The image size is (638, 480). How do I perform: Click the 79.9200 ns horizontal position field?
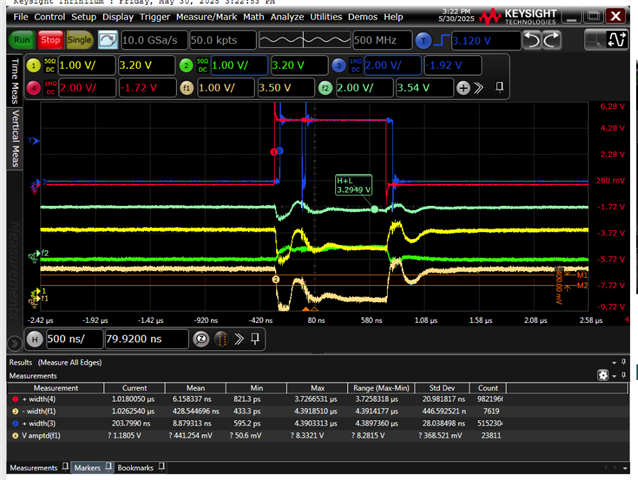[146, 339]
